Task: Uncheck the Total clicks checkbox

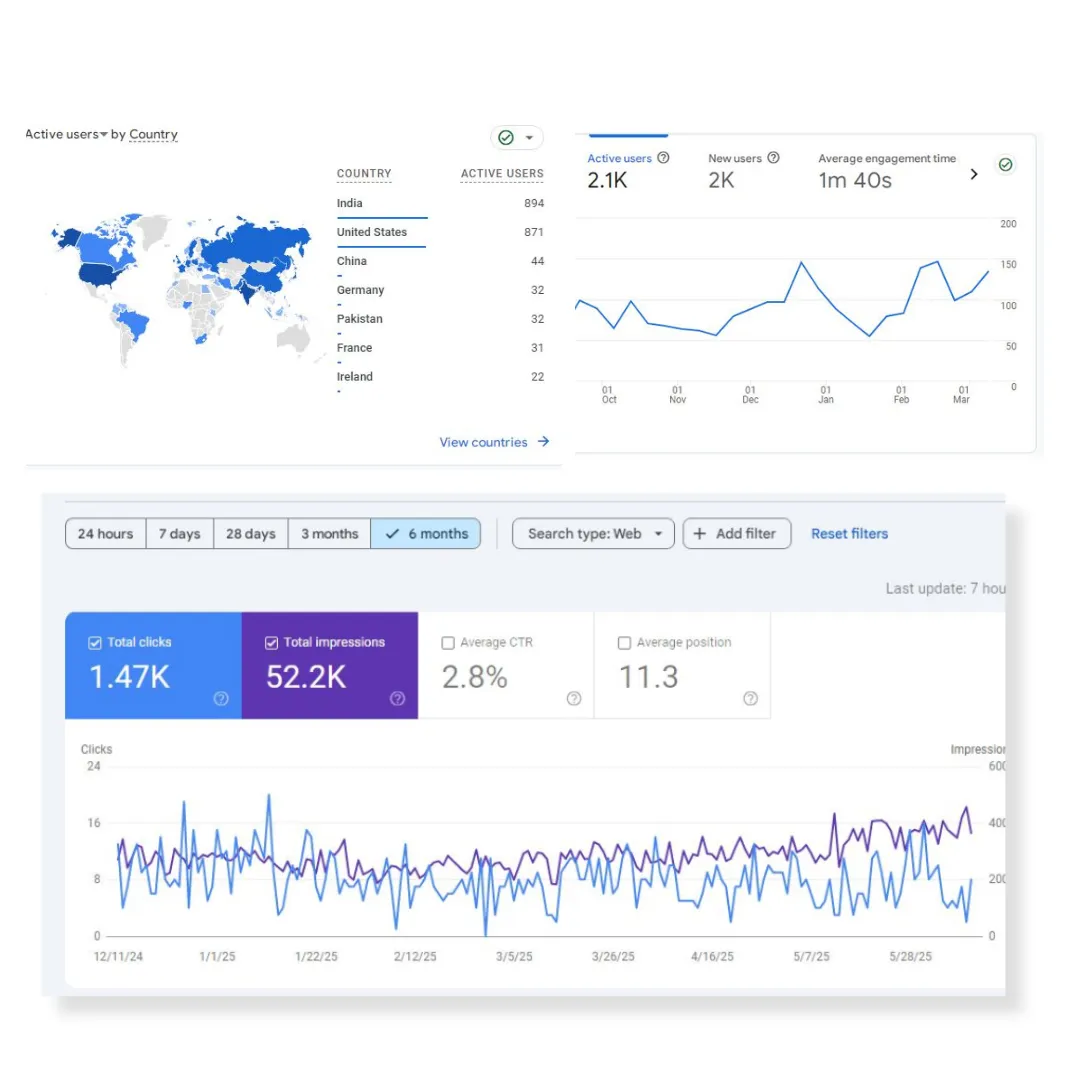Action: pyautogui.click(x=96, y=642)
